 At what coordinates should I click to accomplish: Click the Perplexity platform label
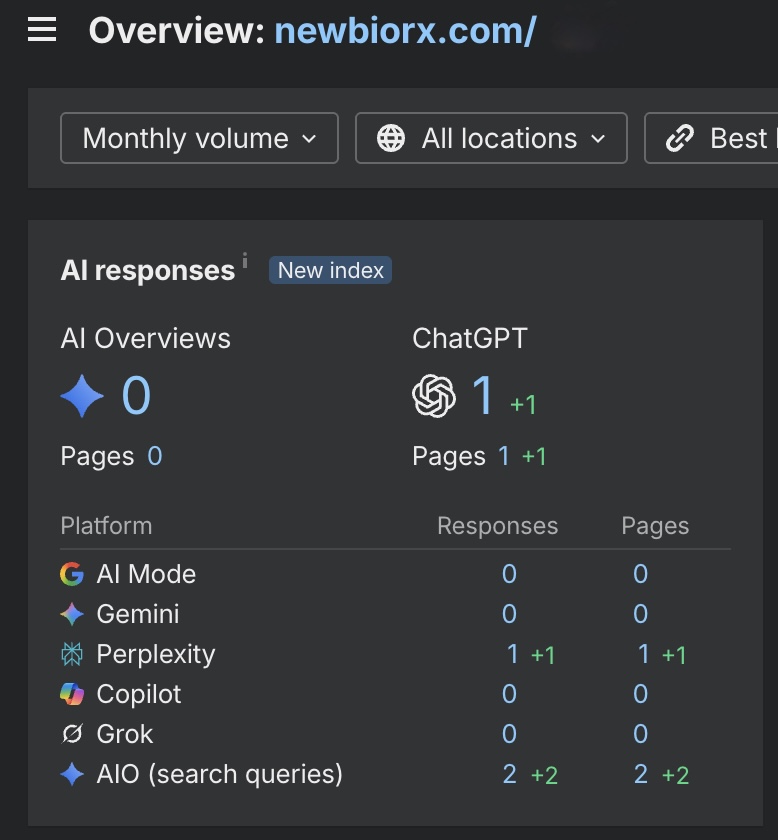pos(155,654)
